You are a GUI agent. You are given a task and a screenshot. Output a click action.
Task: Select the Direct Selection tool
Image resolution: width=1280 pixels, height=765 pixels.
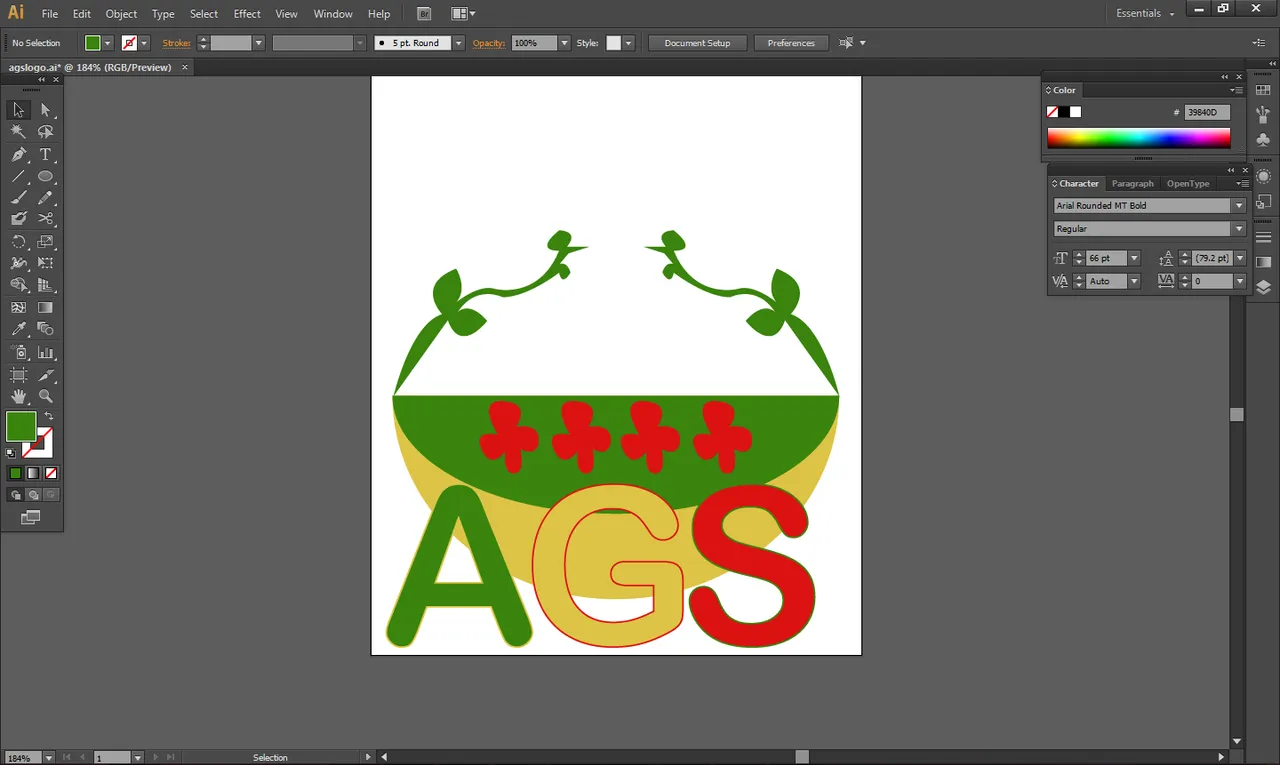click(x=45, y=110)
